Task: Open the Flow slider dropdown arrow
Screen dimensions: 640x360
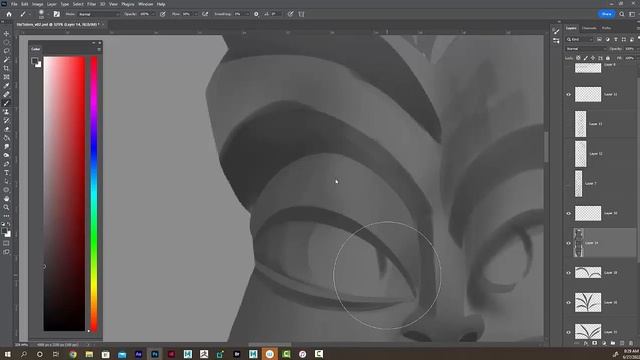Action: 196,14
